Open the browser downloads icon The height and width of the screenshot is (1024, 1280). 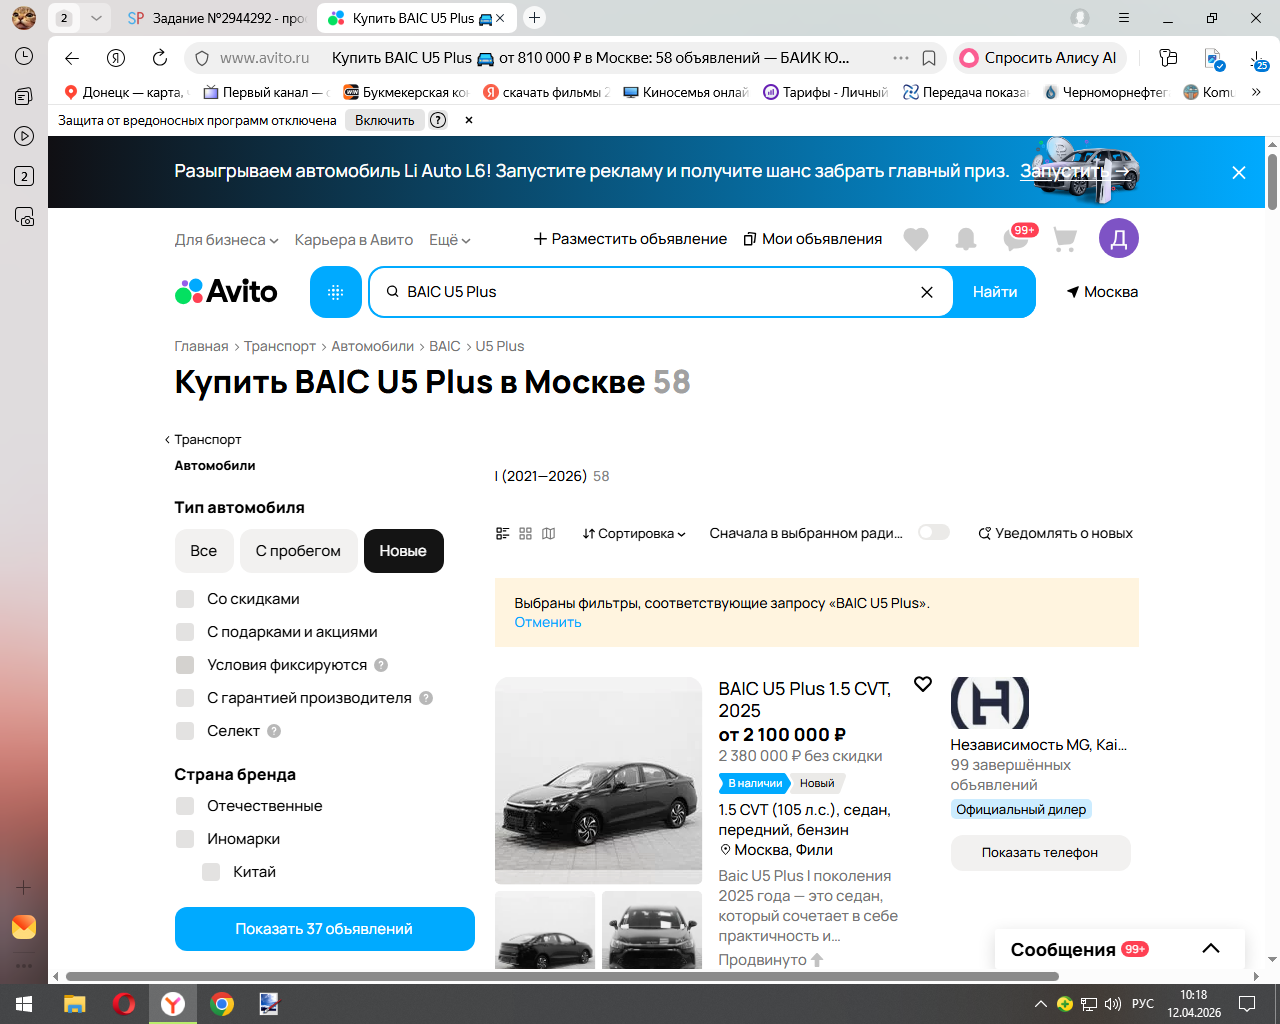(1259, 59)
